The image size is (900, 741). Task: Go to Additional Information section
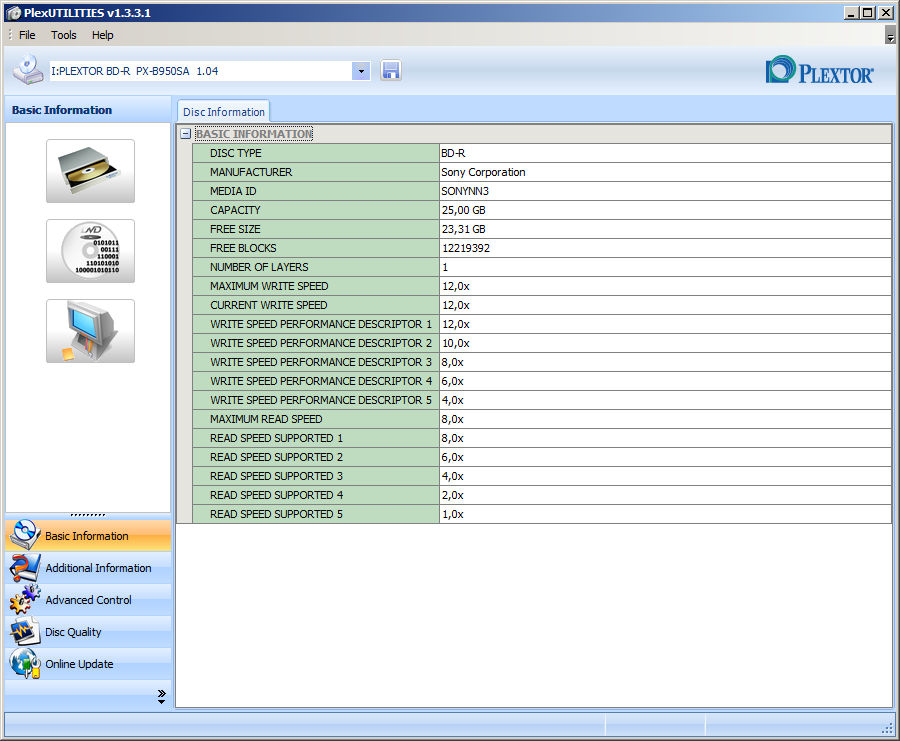click(88, 568)
